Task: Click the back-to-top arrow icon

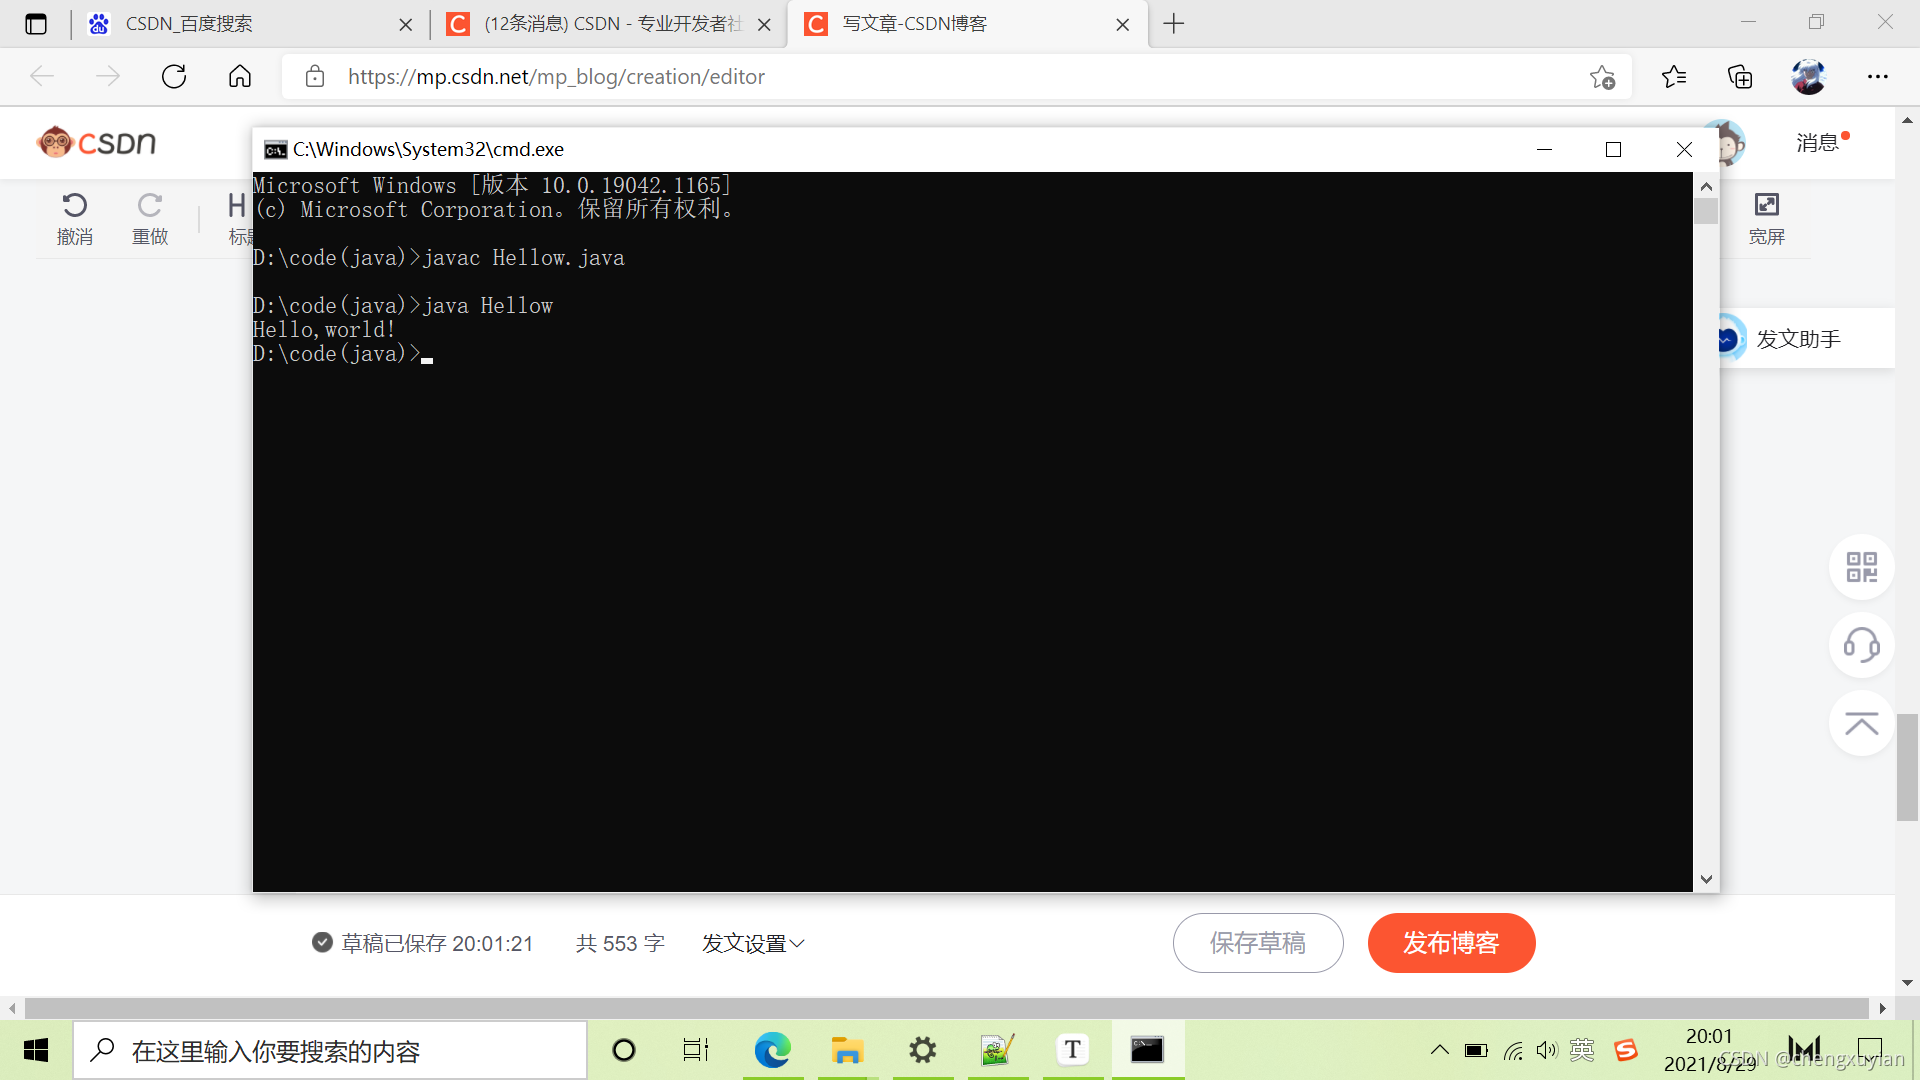Action: 1860,723
